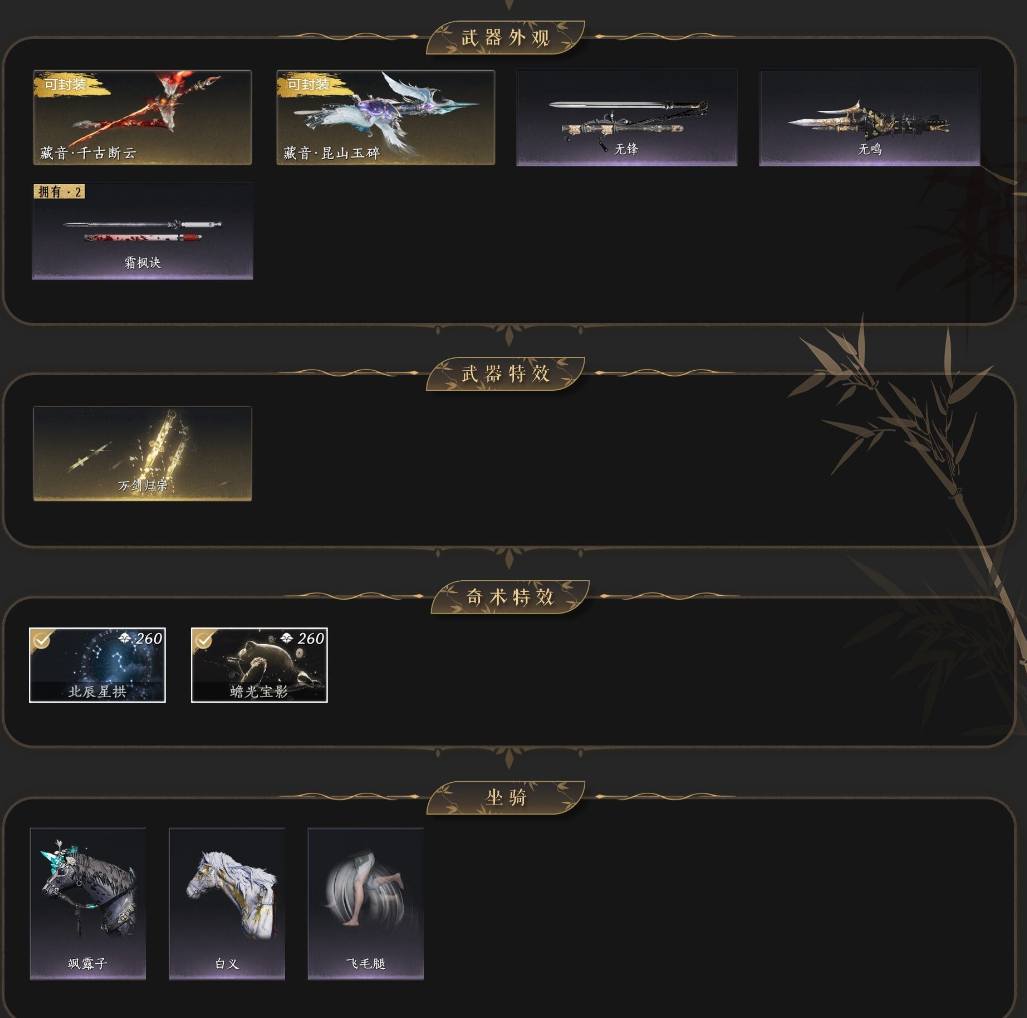Click the 拥有·2 owned tag

pyautogui.click(x=60, y=191)
